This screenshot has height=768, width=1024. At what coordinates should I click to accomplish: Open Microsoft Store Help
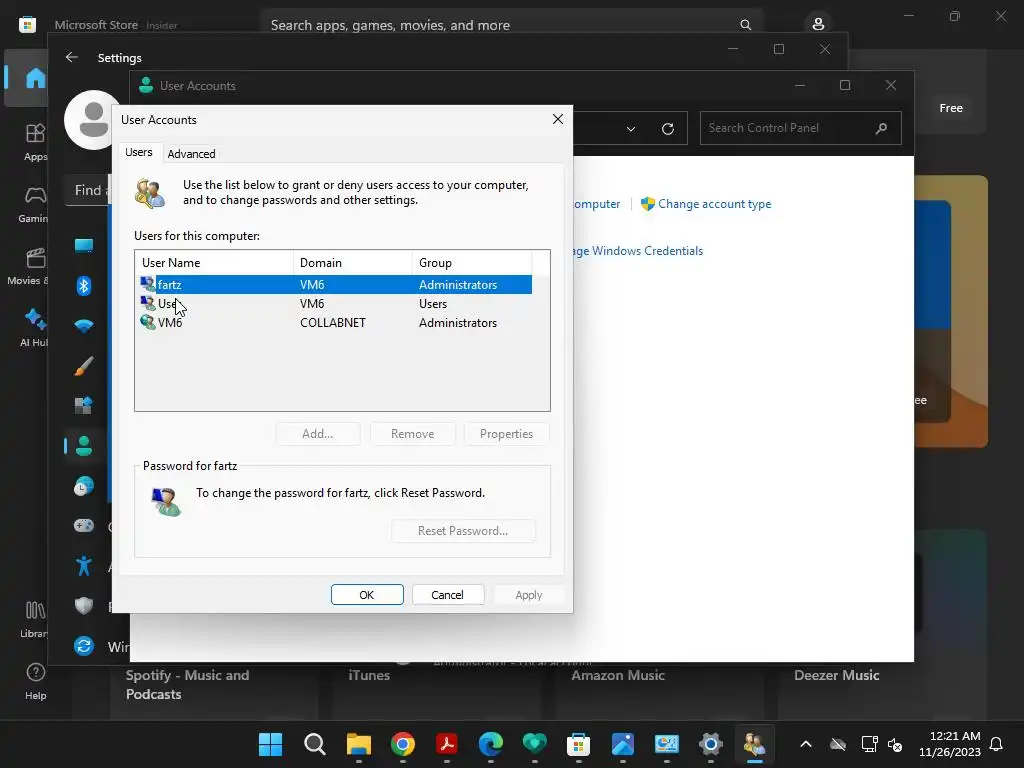35,681
